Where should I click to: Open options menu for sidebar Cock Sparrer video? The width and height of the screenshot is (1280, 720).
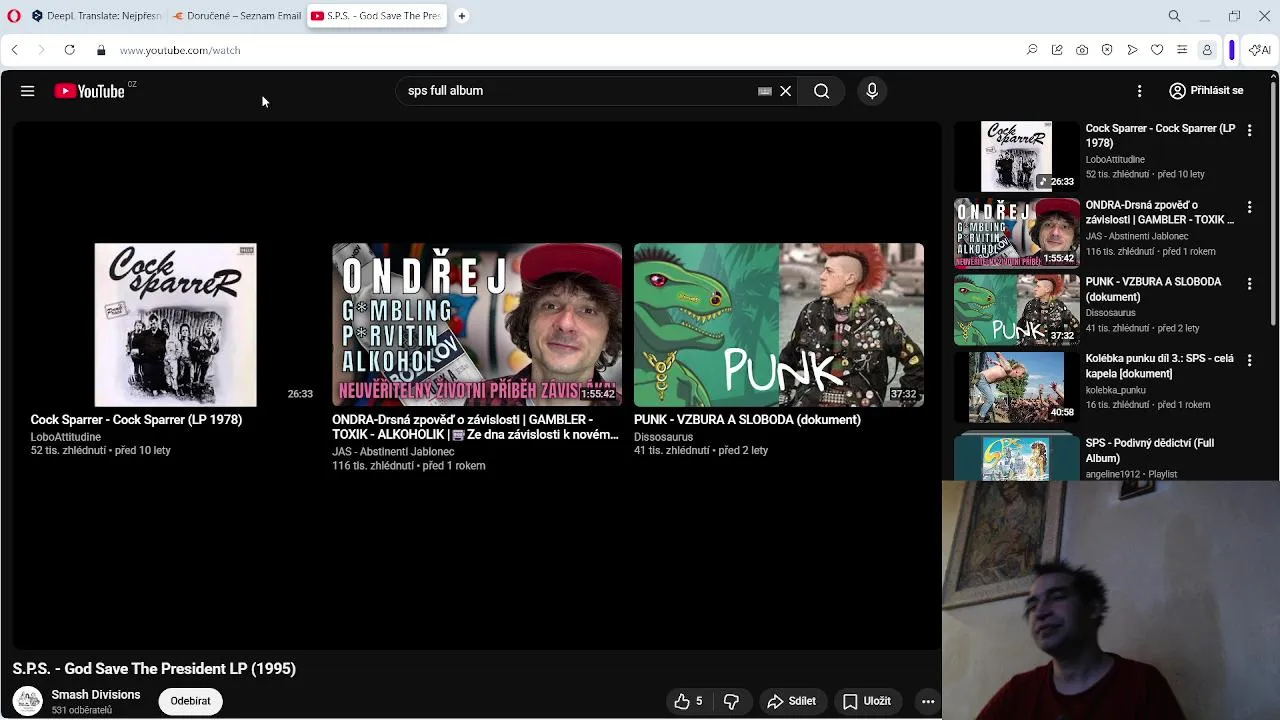point(1249,130)
